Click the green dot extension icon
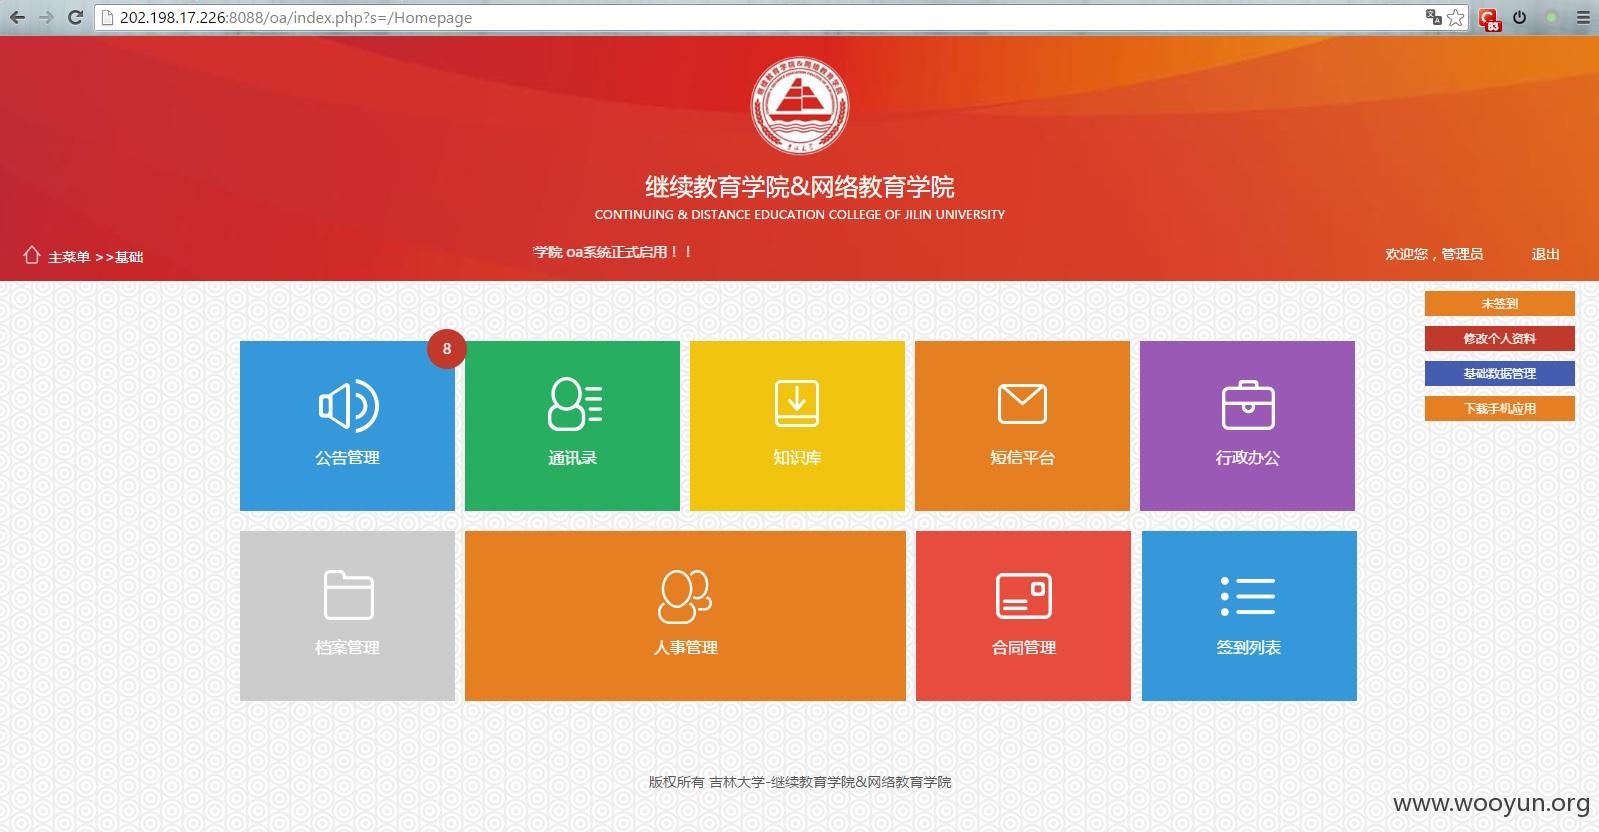The width and height of the screenshot is (1599, 832). tap(1552, 17)
